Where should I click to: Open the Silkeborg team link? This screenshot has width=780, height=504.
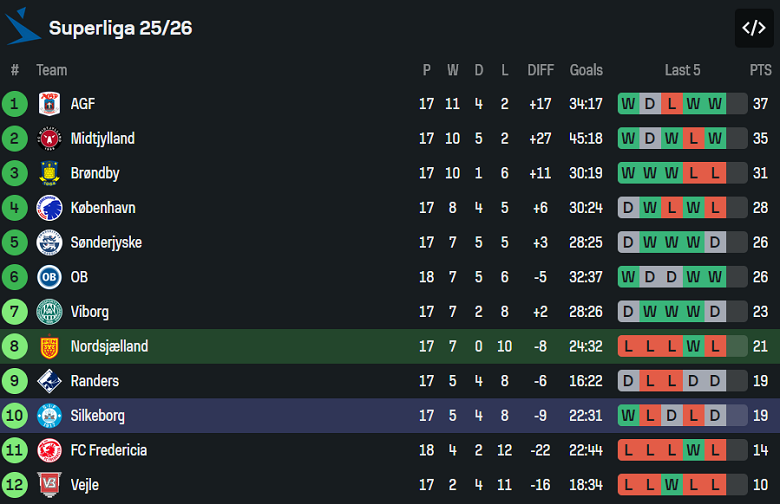point(98,416)
